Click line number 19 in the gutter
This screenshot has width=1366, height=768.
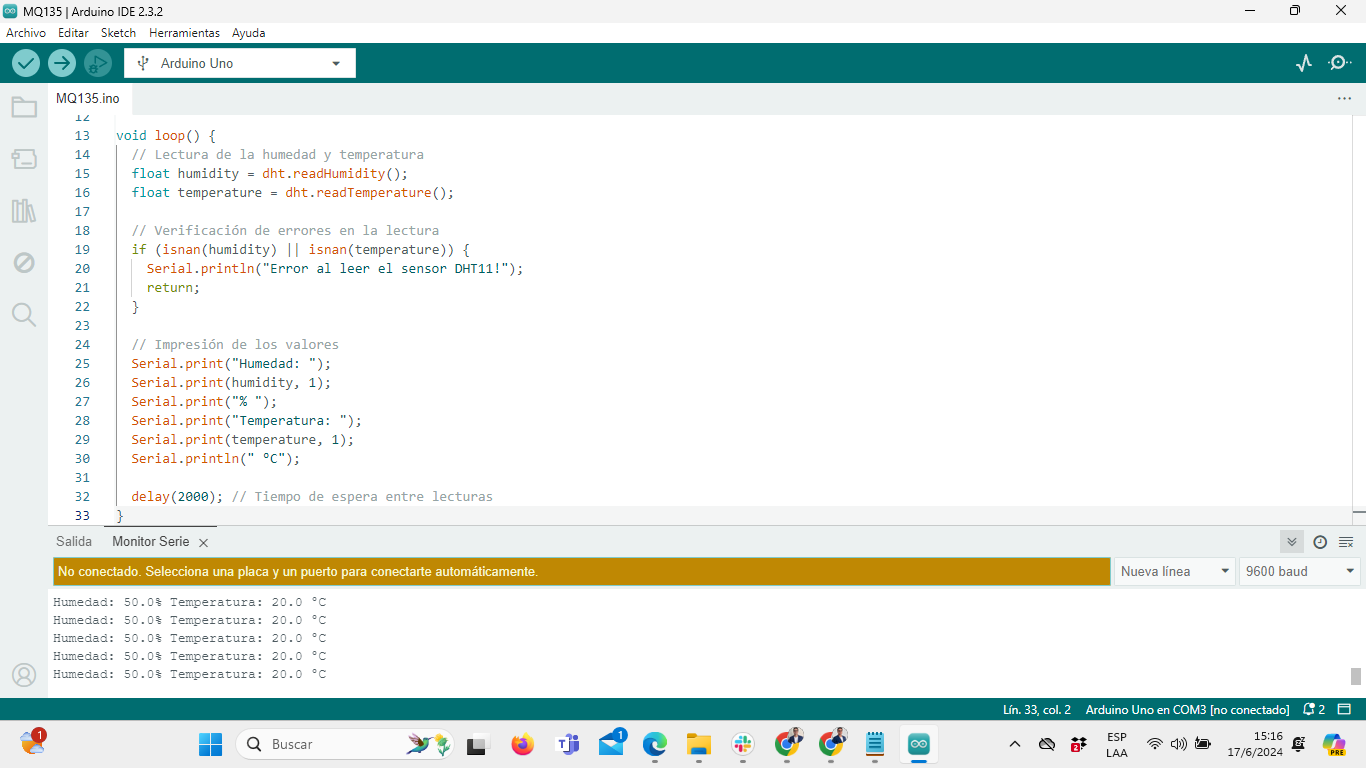tap(82, 249)
